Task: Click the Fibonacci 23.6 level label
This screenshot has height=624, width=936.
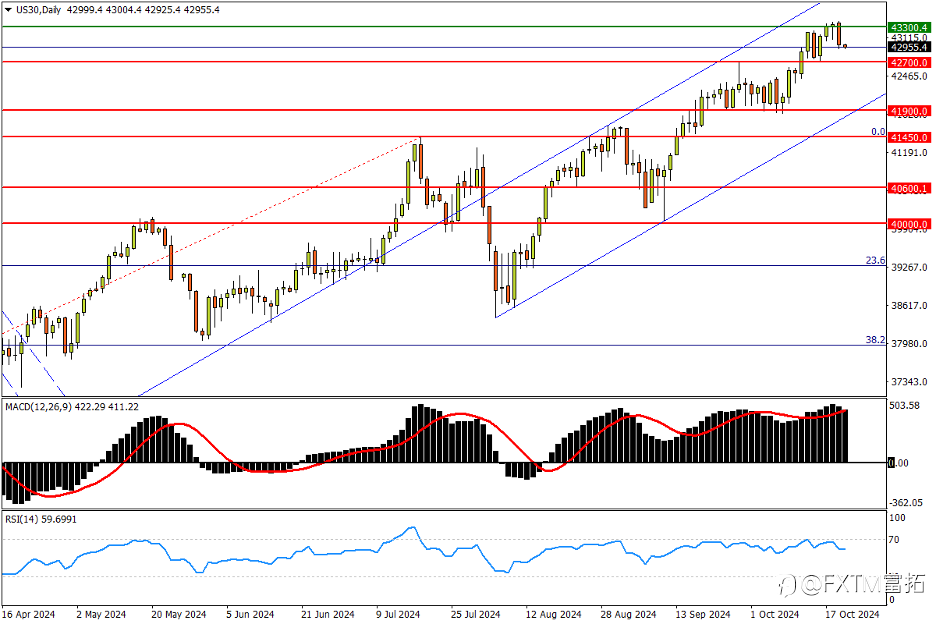Action: click(x=876, y=261)
